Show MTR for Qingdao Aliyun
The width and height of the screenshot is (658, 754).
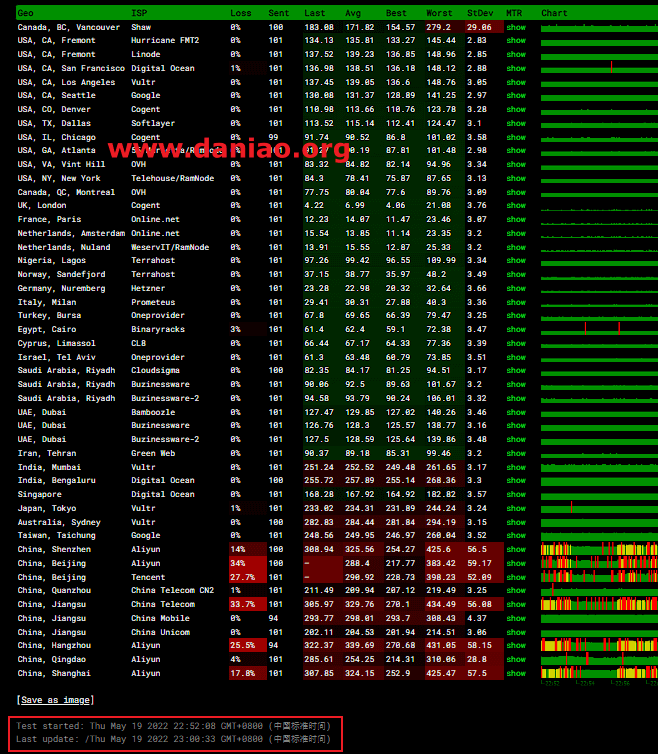click(x=516, y=659)
